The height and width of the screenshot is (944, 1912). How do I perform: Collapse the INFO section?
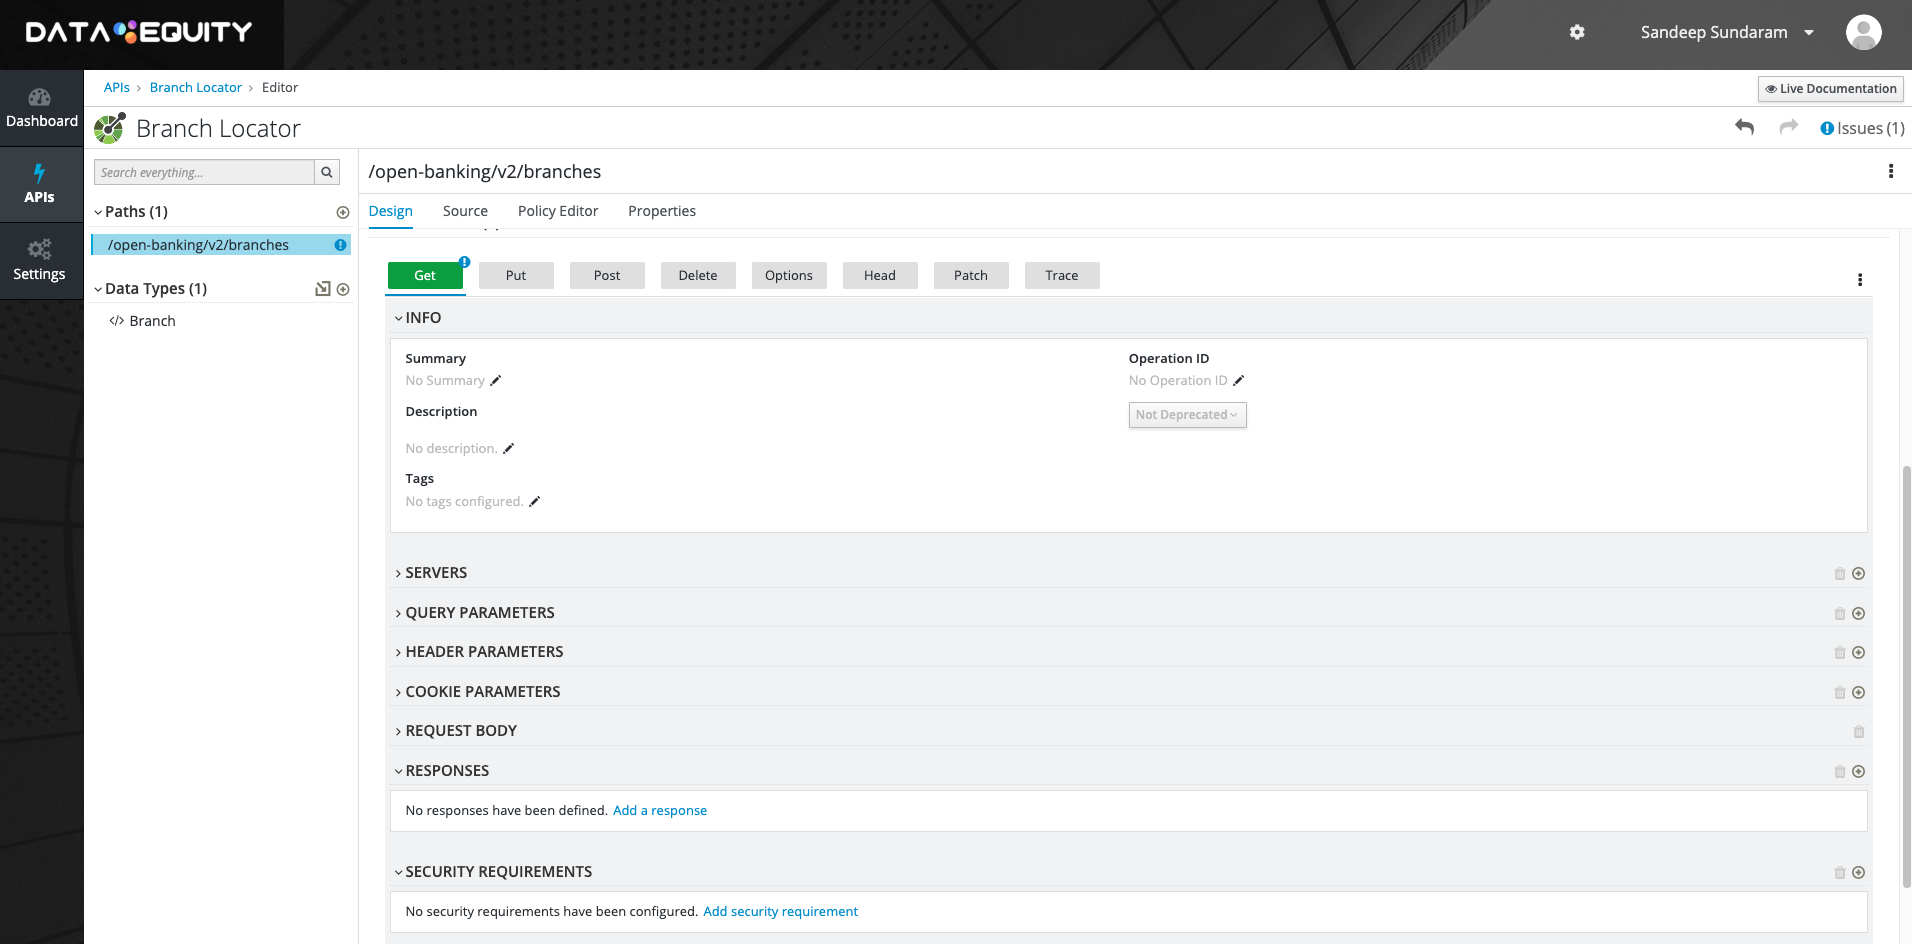click(418, 318)
